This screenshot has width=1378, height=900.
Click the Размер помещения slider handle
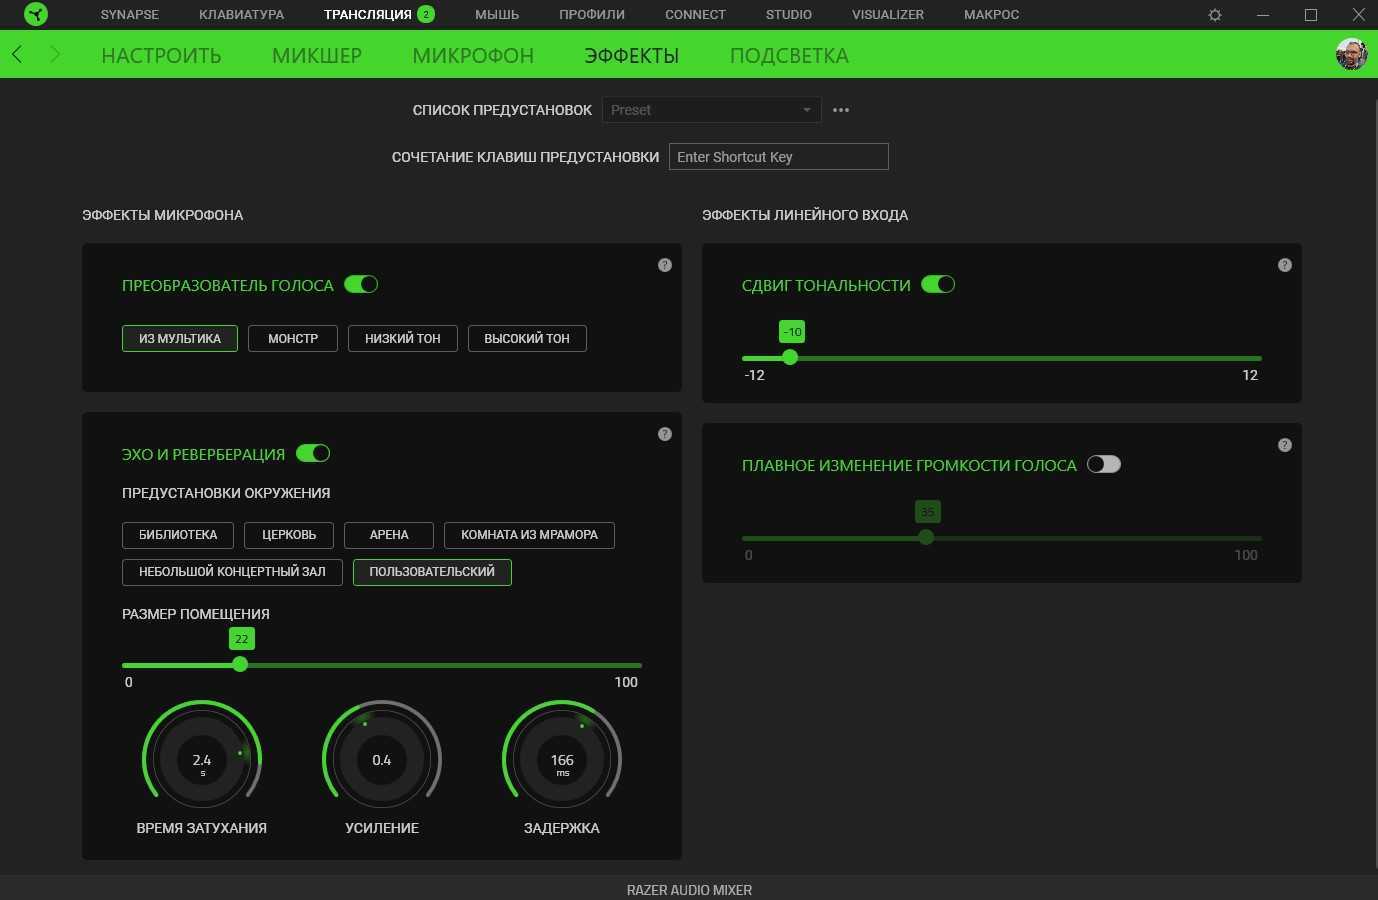tap(240, 665)
